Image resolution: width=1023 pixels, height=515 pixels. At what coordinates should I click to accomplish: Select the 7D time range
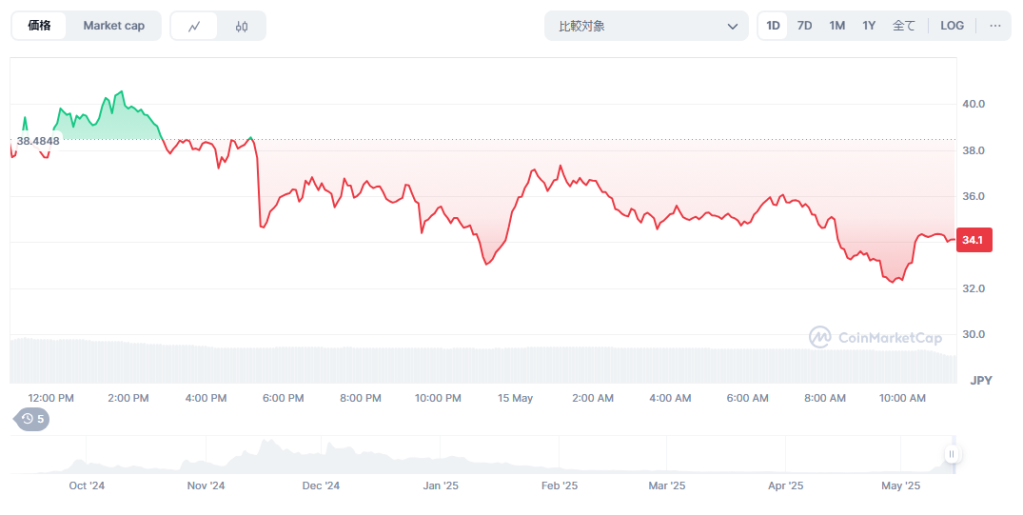tap(804, 26)
